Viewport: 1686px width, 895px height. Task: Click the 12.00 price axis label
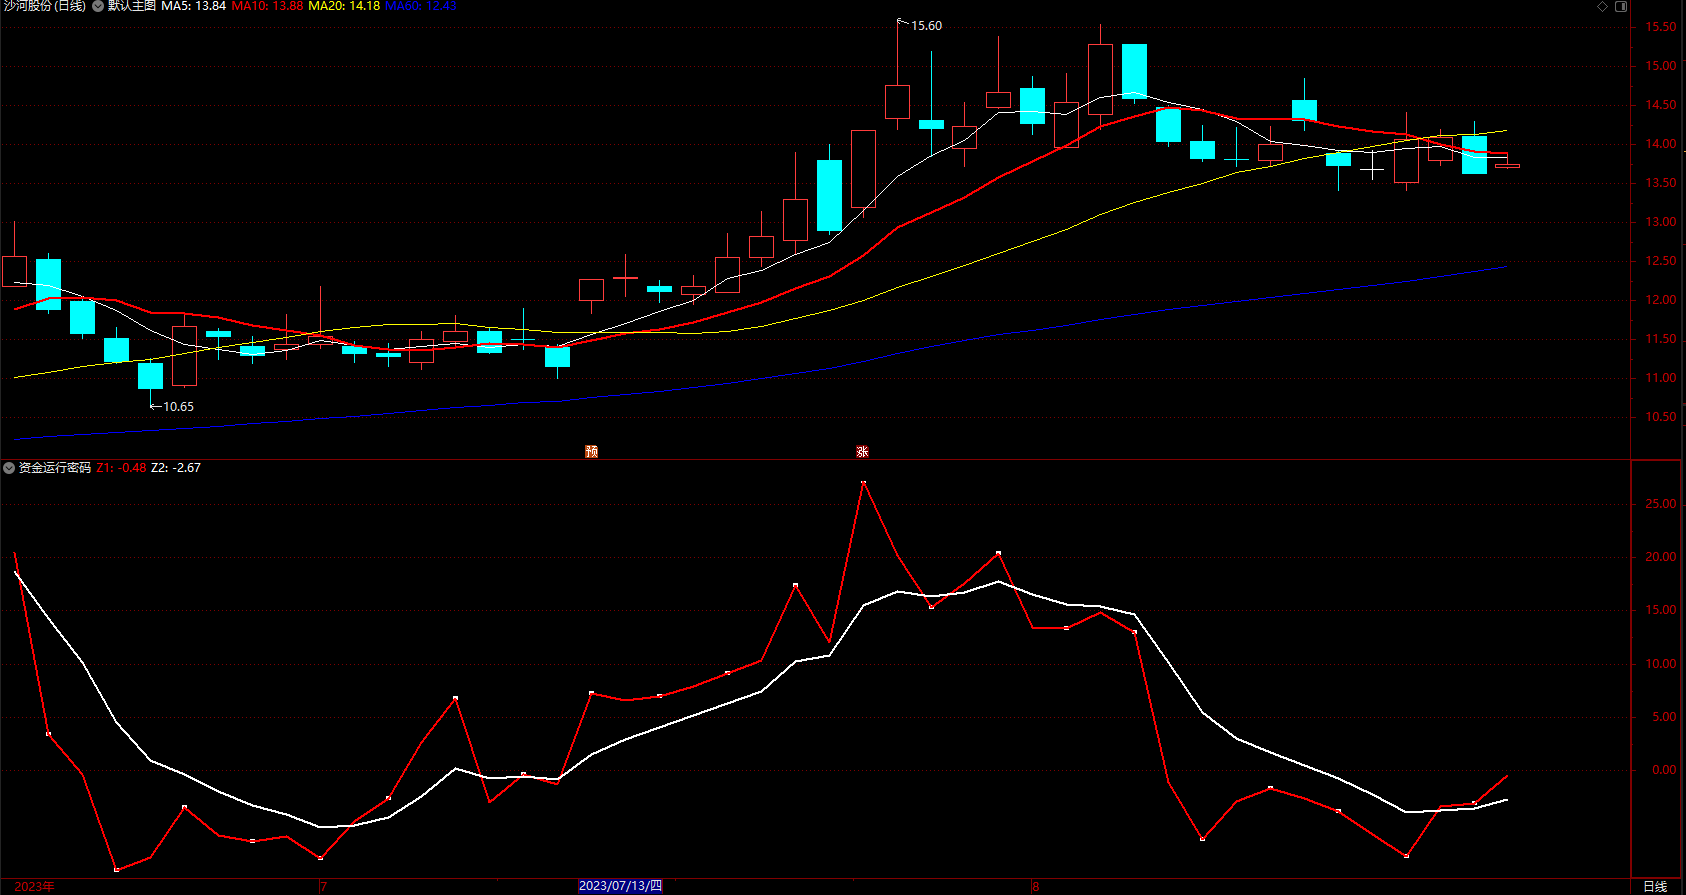pyautogui.click(x=1661, y=300)
